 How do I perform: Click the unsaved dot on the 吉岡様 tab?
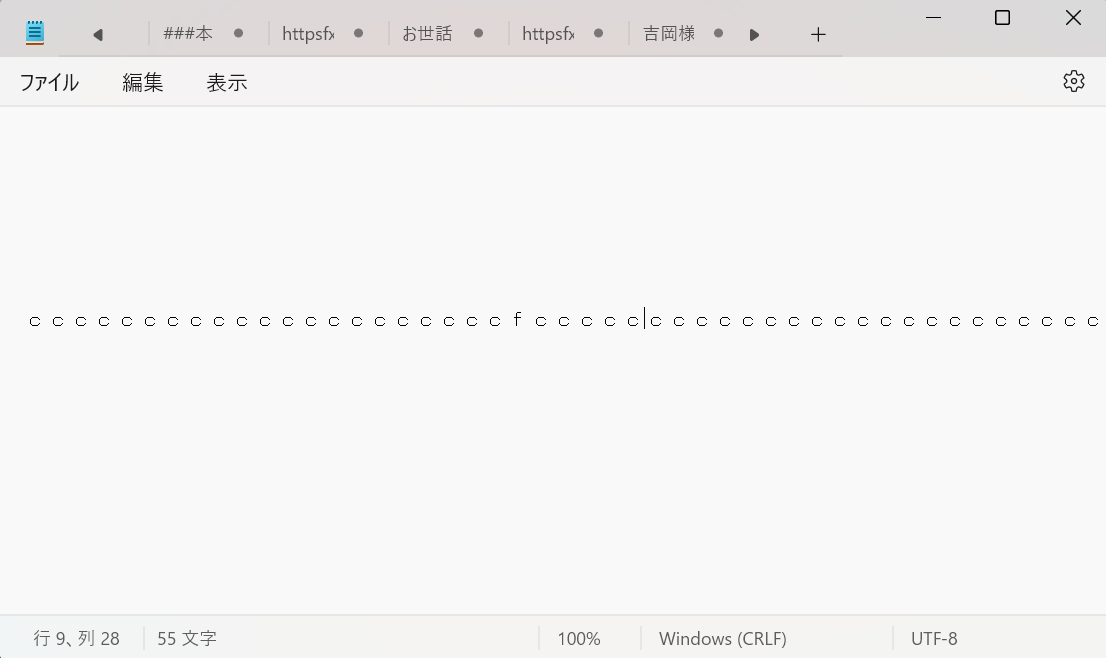pyautogui.click(x=718, y=33)
